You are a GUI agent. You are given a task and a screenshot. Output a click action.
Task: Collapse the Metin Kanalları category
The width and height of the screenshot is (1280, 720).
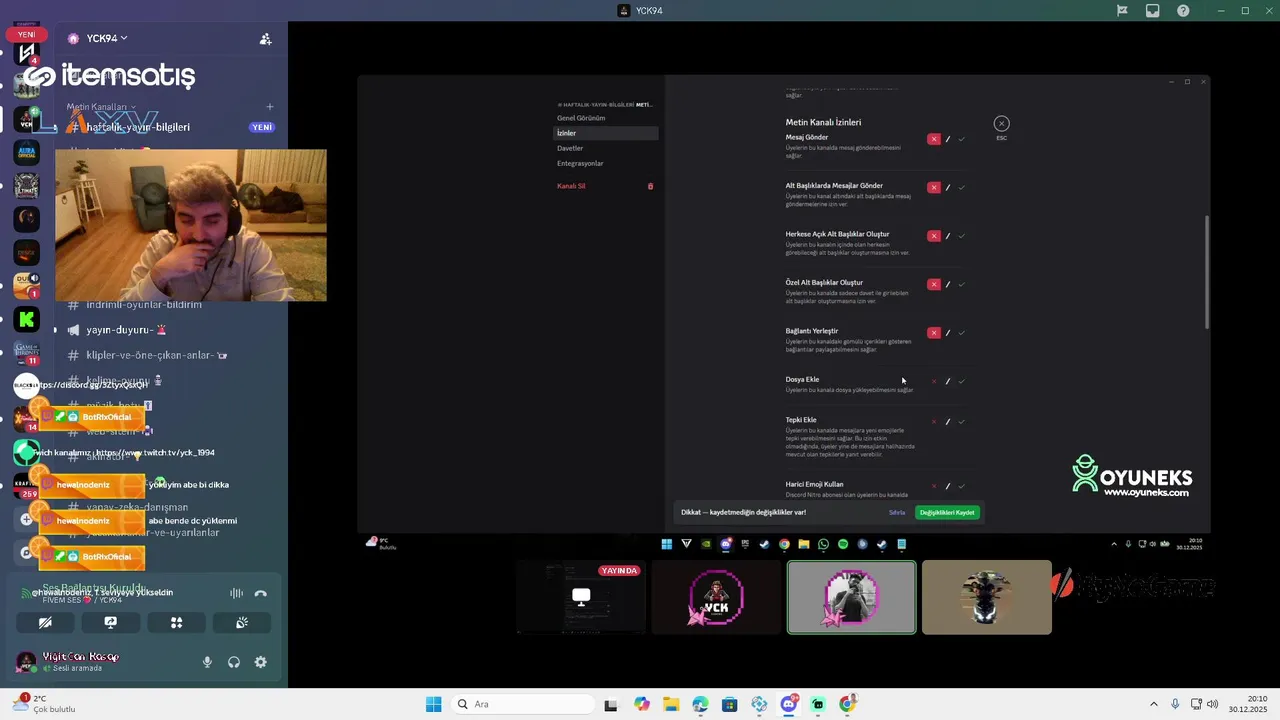point(101,107)
